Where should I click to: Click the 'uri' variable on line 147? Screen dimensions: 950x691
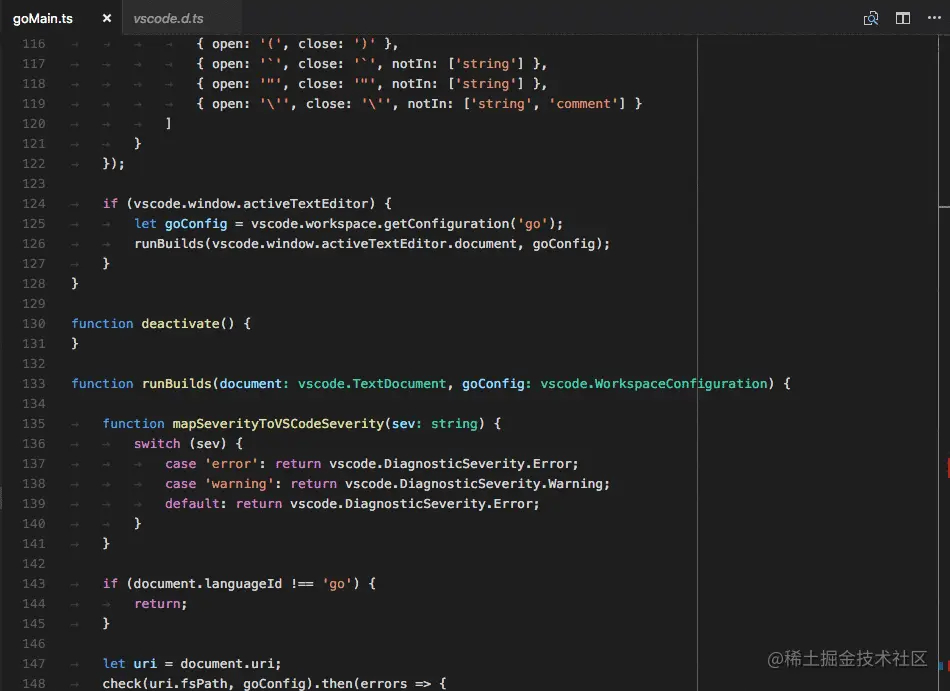click(x=145, y=663)
